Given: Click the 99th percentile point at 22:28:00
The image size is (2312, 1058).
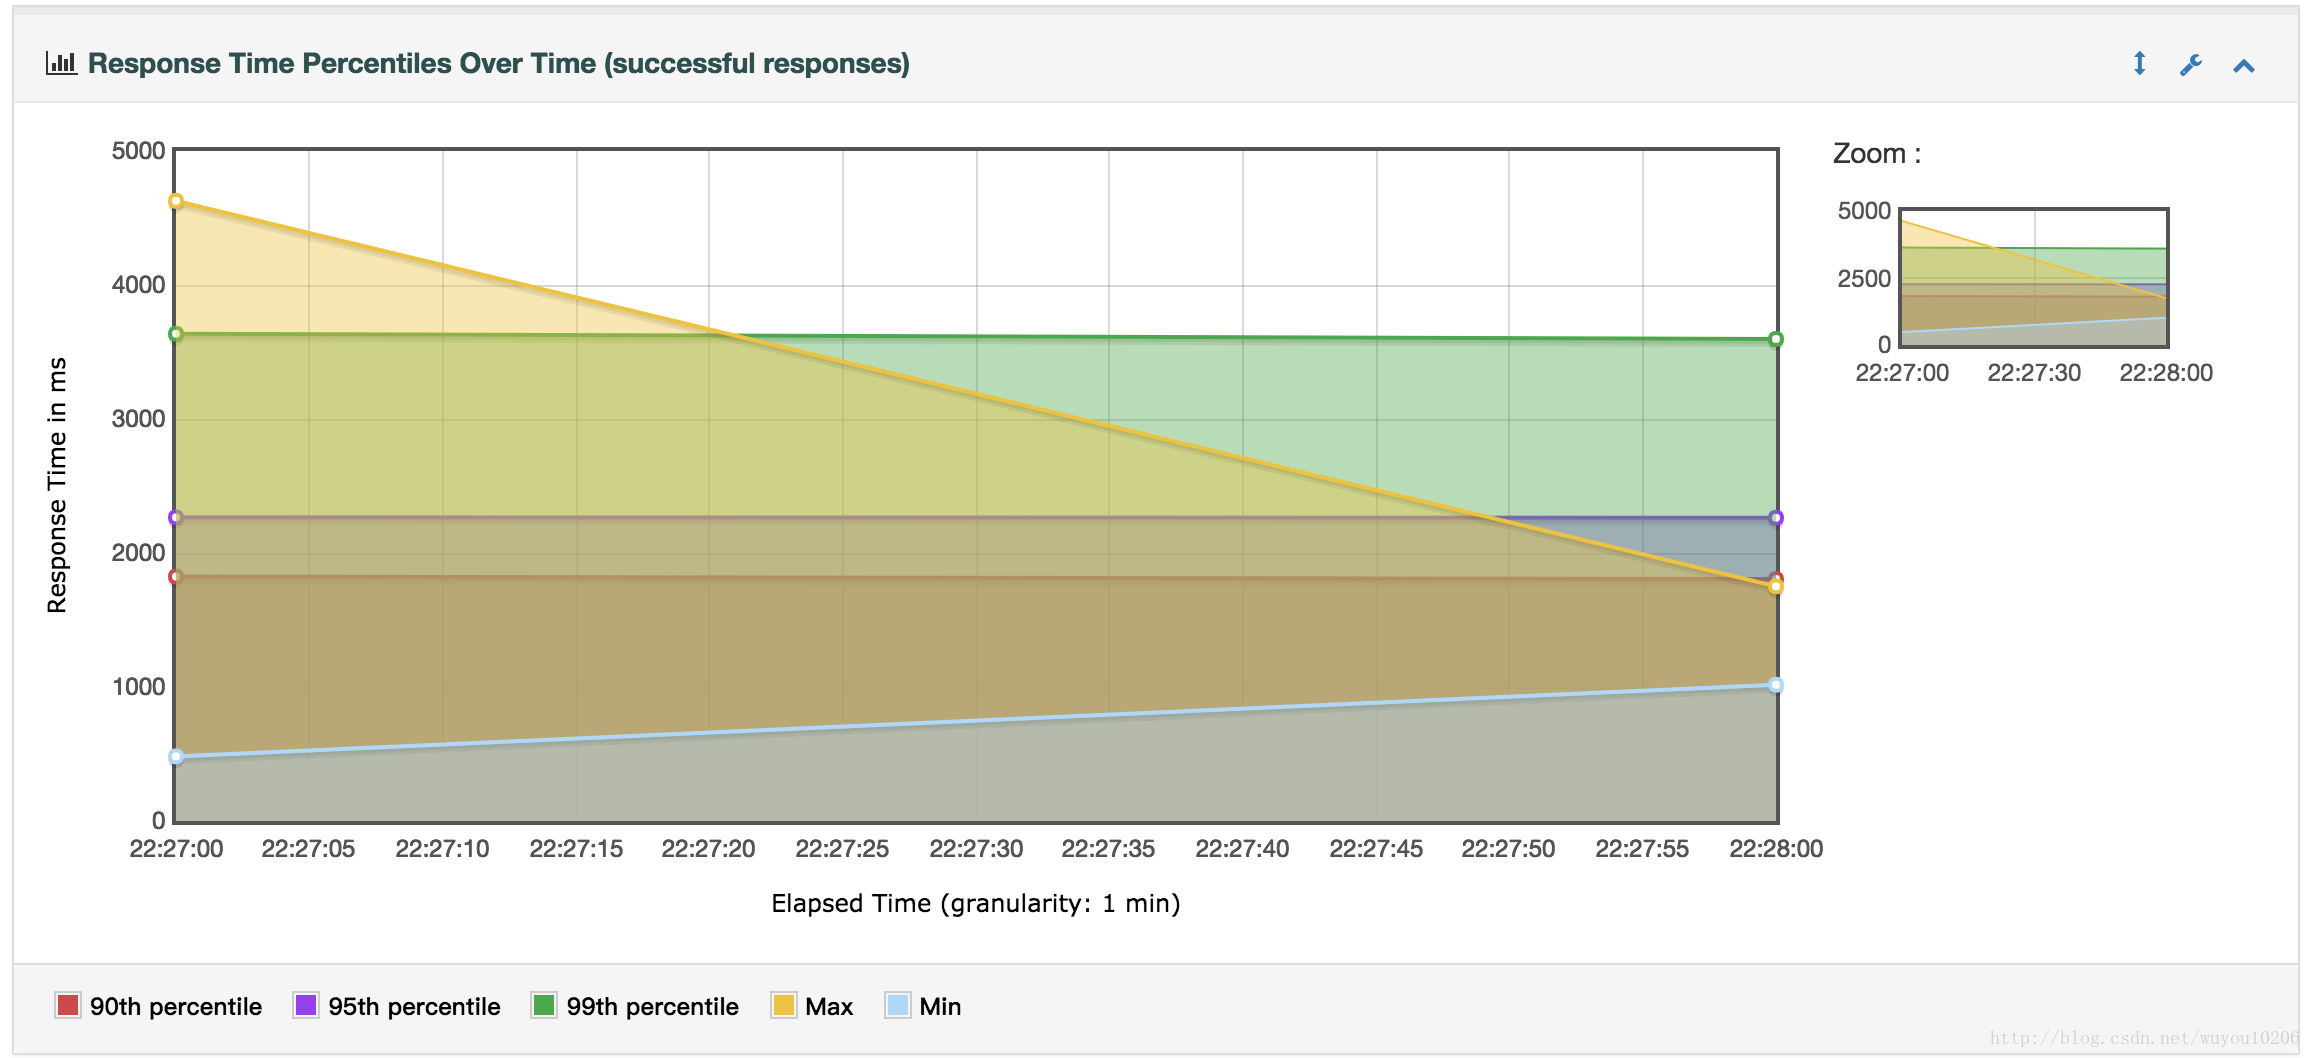Looking at the screenshot, I should click(x=1776, y=339).
